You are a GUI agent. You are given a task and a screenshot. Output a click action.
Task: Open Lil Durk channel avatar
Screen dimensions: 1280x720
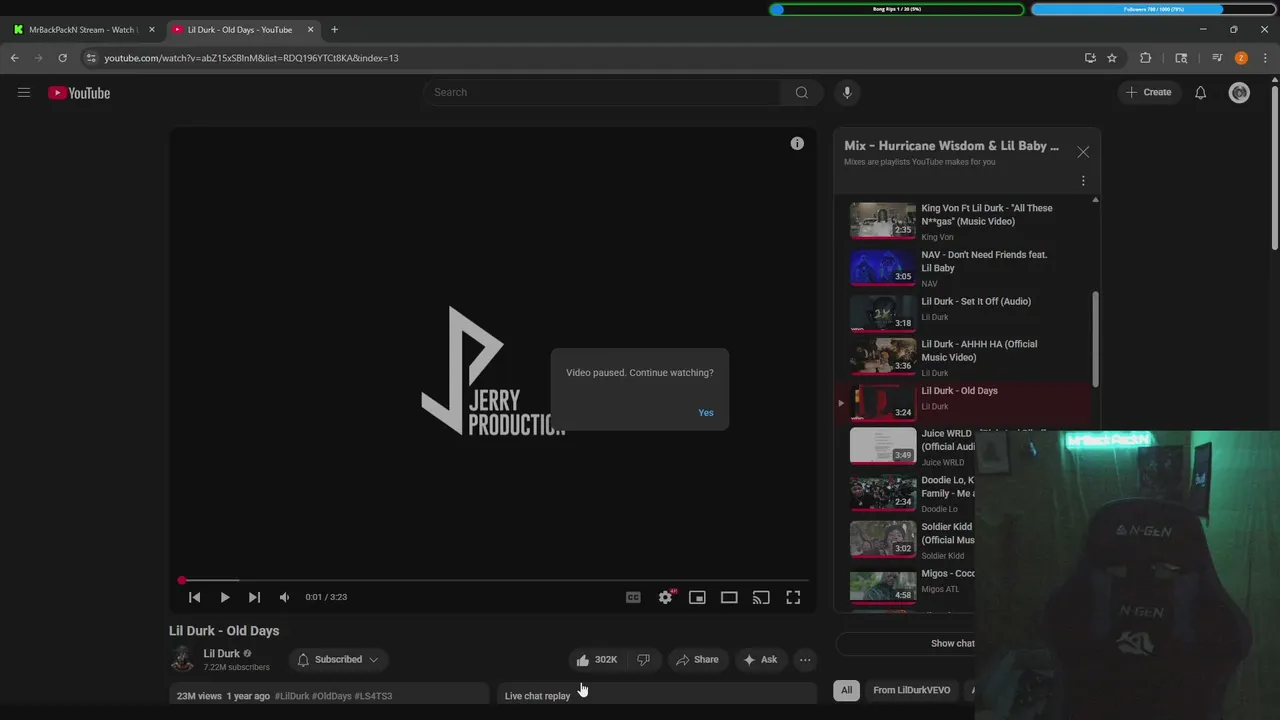point(182,659)
